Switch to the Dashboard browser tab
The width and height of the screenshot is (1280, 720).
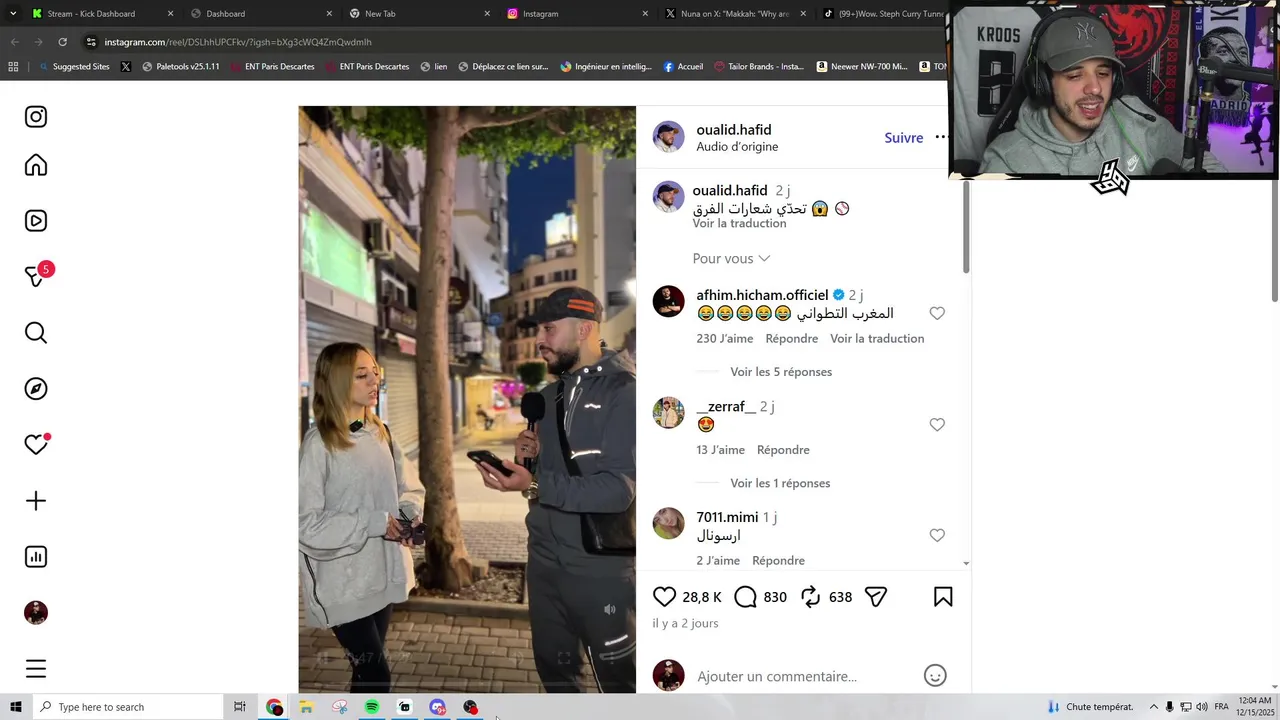[x=225, y=14]
